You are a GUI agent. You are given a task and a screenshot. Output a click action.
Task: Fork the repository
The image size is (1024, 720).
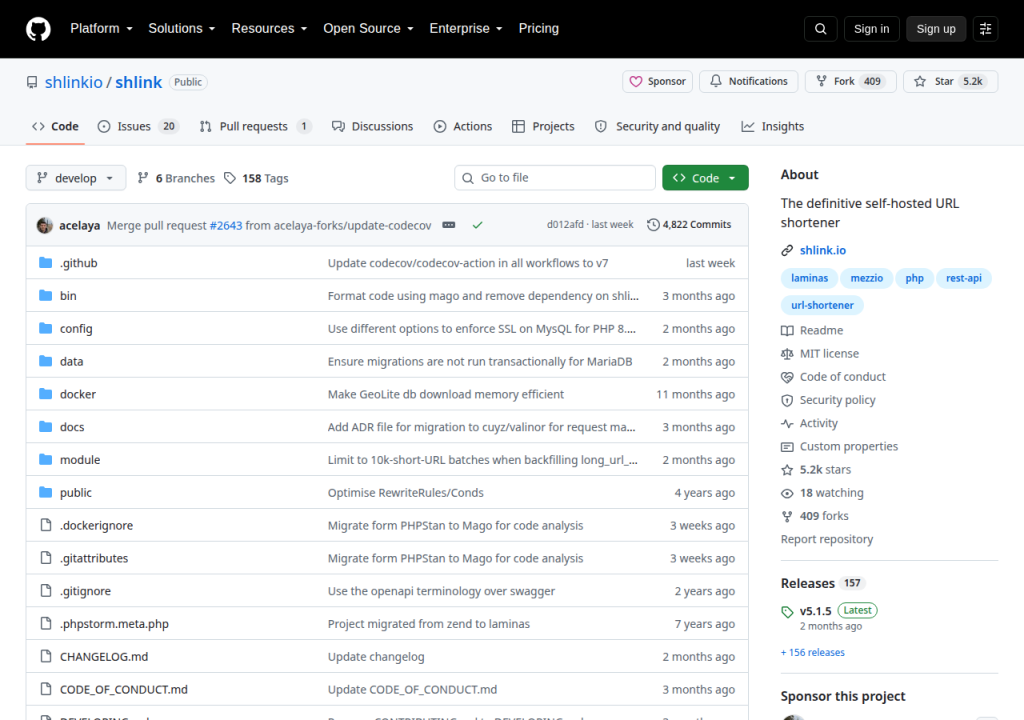click(850, 82)
